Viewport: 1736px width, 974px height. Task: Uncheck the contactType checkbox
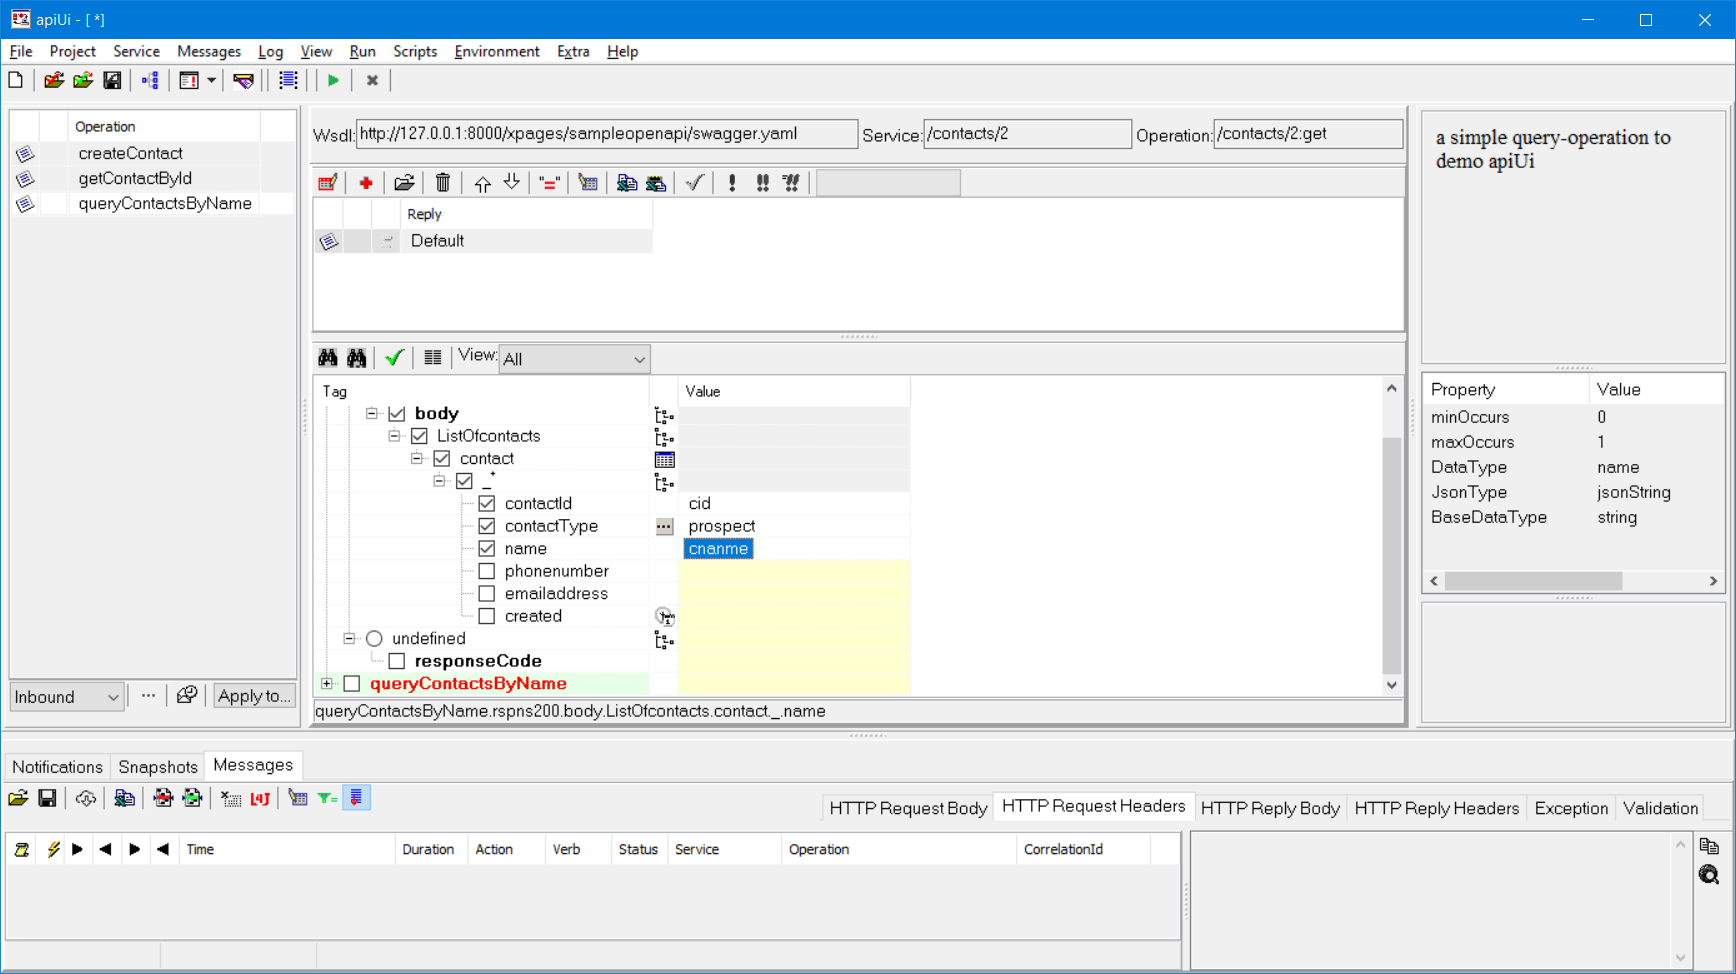click(x=487, y=526)
